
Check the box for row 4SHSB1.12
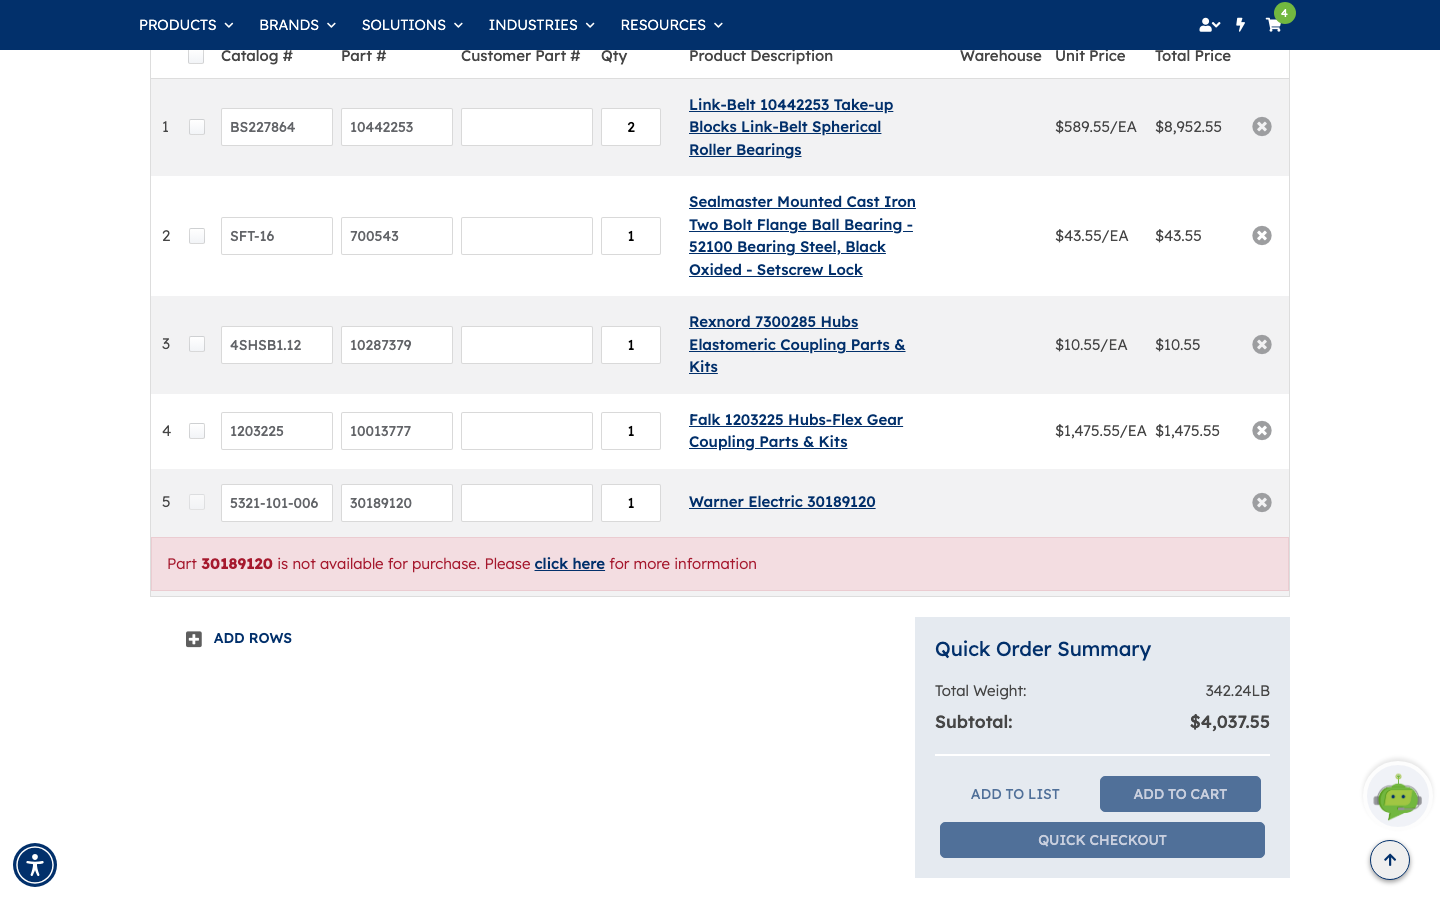pyautogui.click(x=197, y=344)
